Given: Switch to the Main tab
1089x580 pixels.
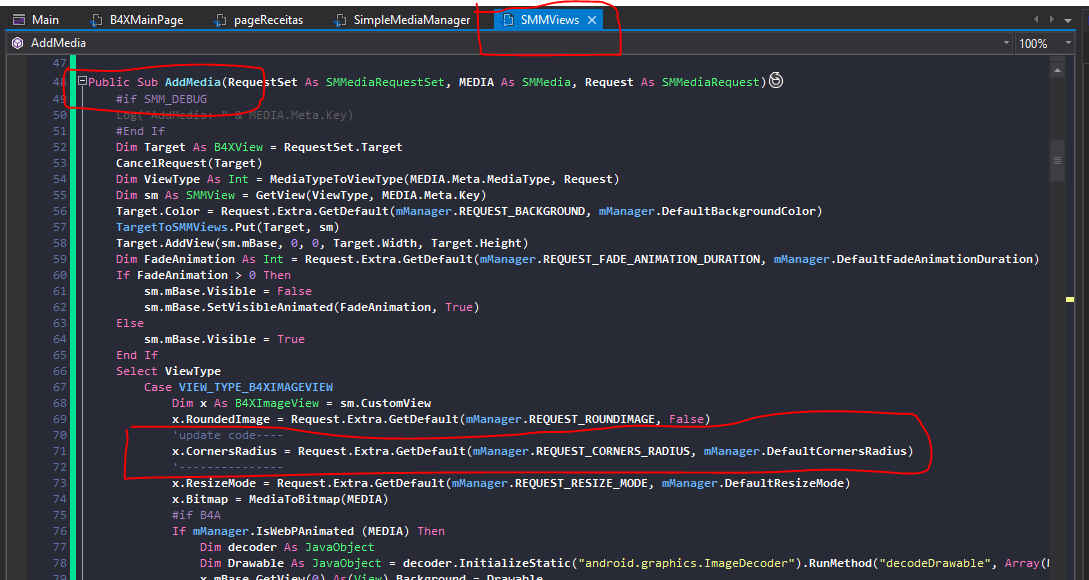Looking at the screenshot, I should tap(36, 20).
